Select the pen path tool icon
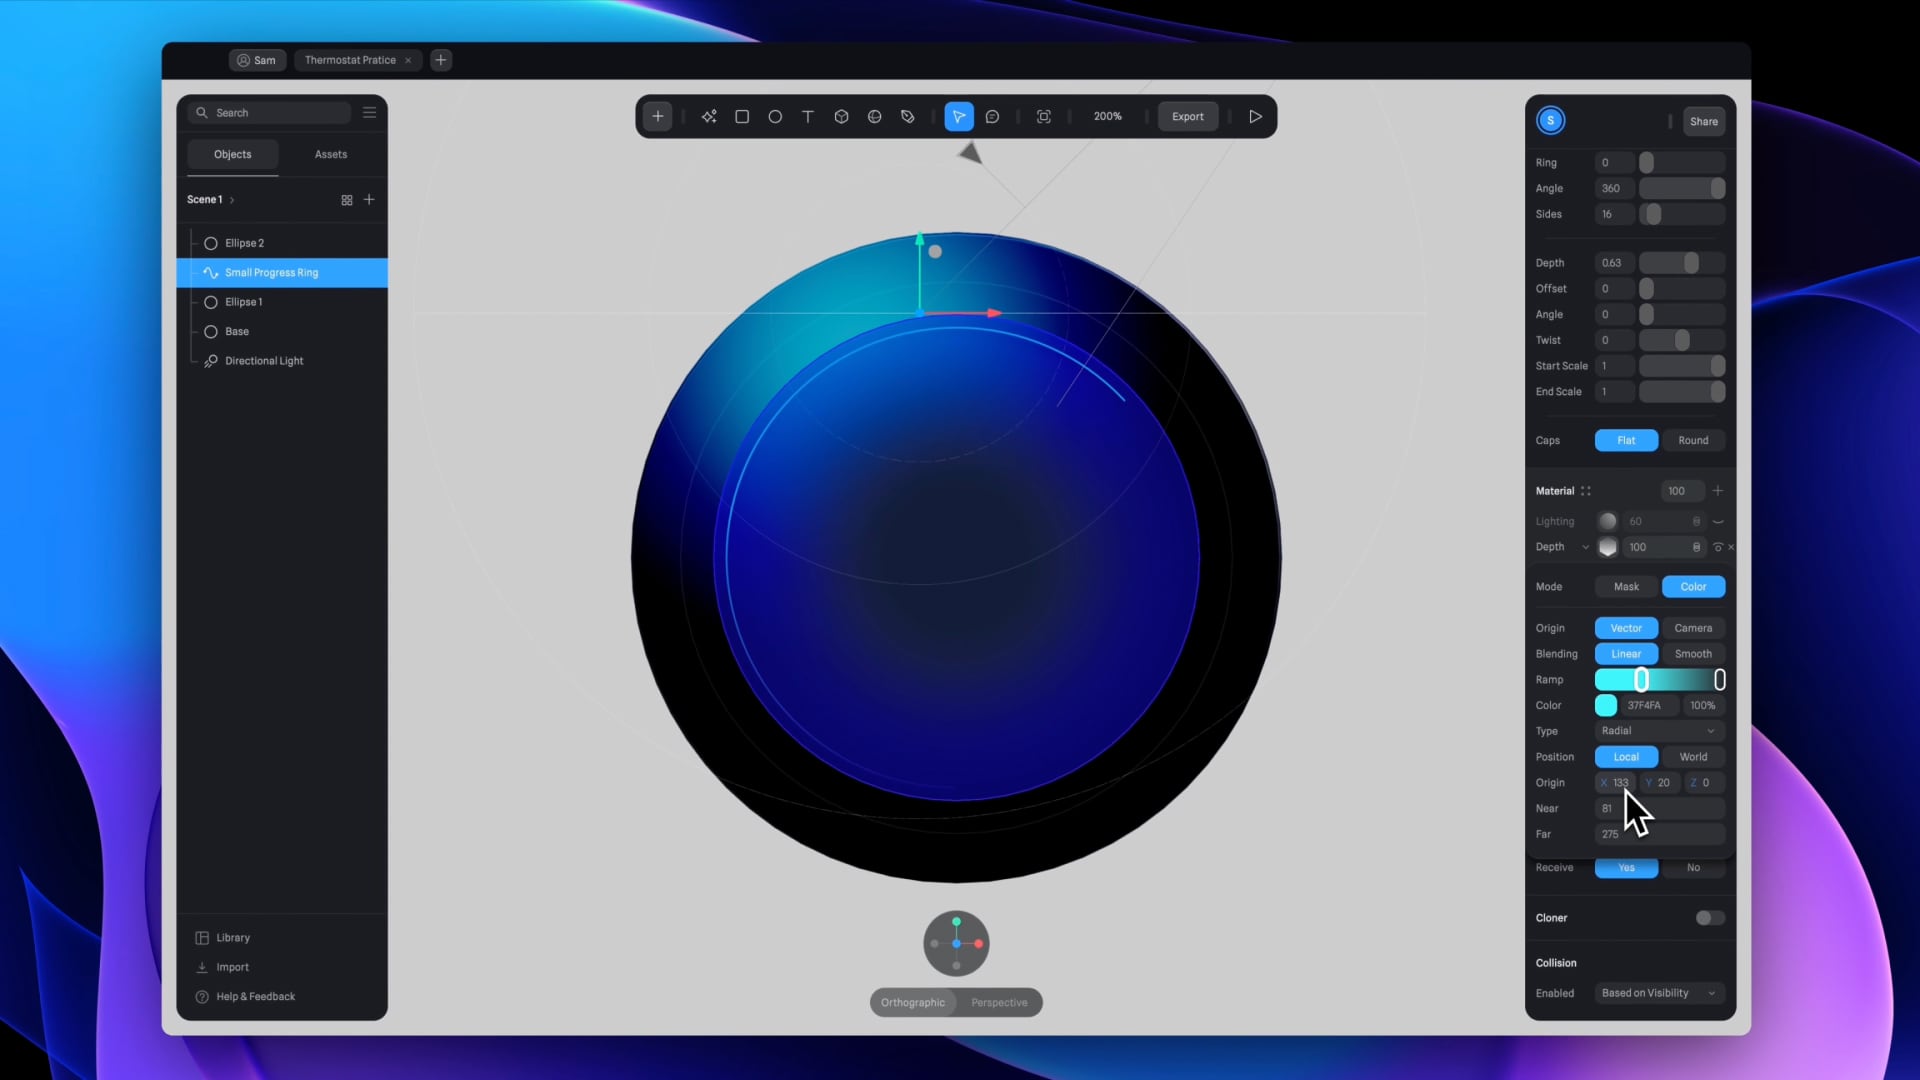This screenshot has height=1080, width=1920. tap(908, 117)
